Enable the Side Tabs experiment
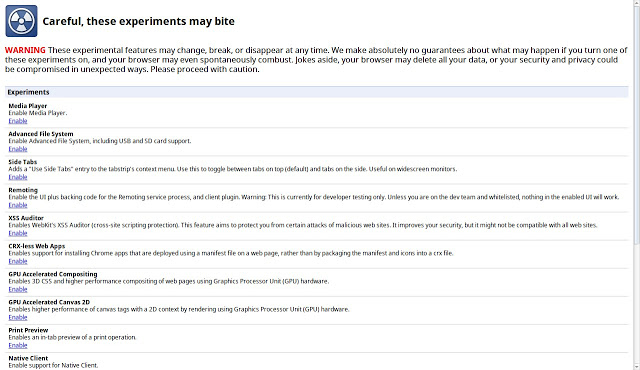640x370 pixels. [x=18, y=177]
